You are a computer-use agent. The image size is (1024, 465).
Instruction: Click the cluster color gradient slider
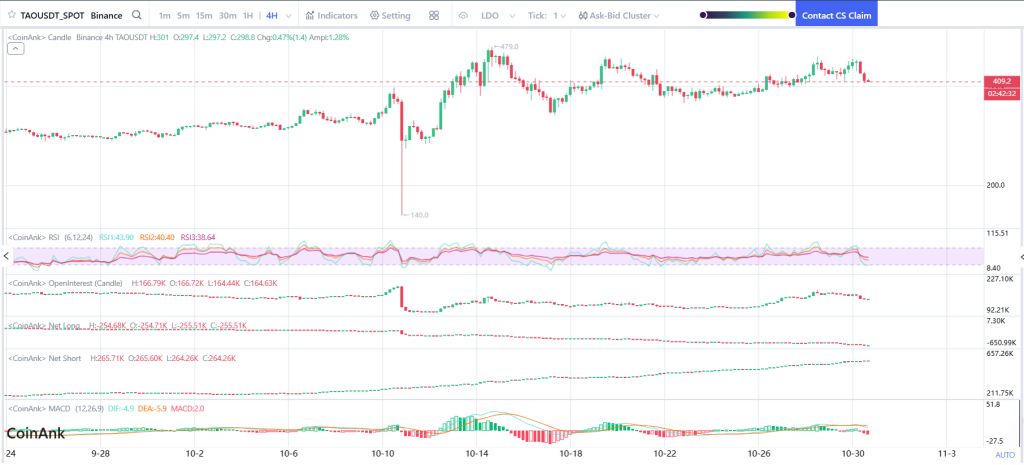pyautogui.click(x=745, y=16)
